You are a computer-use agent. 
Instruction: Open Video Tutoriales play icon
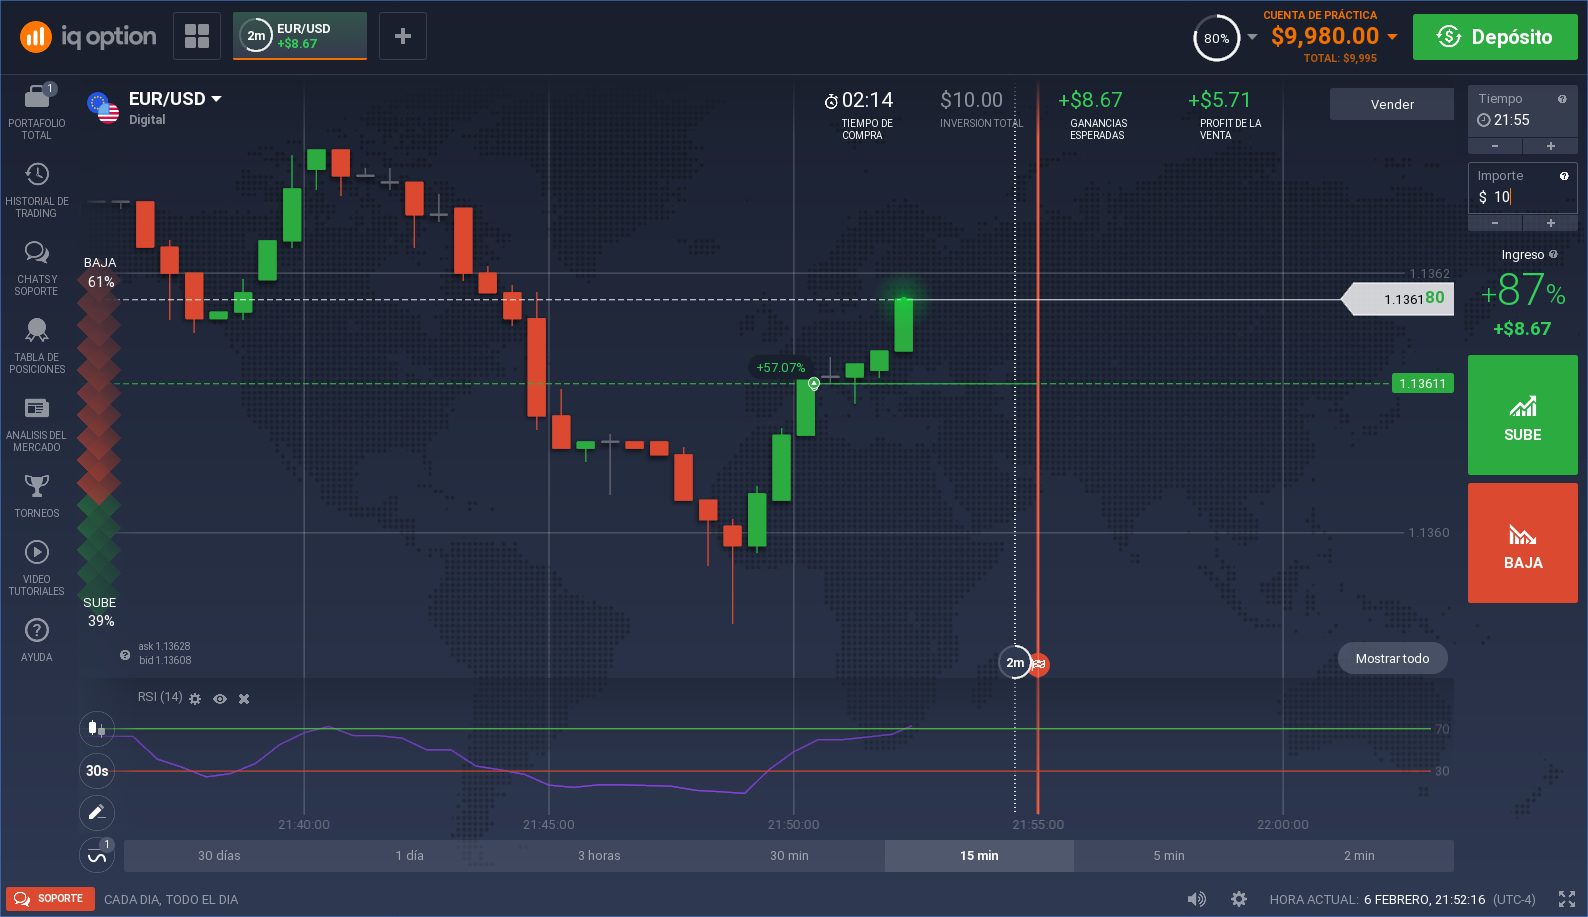37,552
